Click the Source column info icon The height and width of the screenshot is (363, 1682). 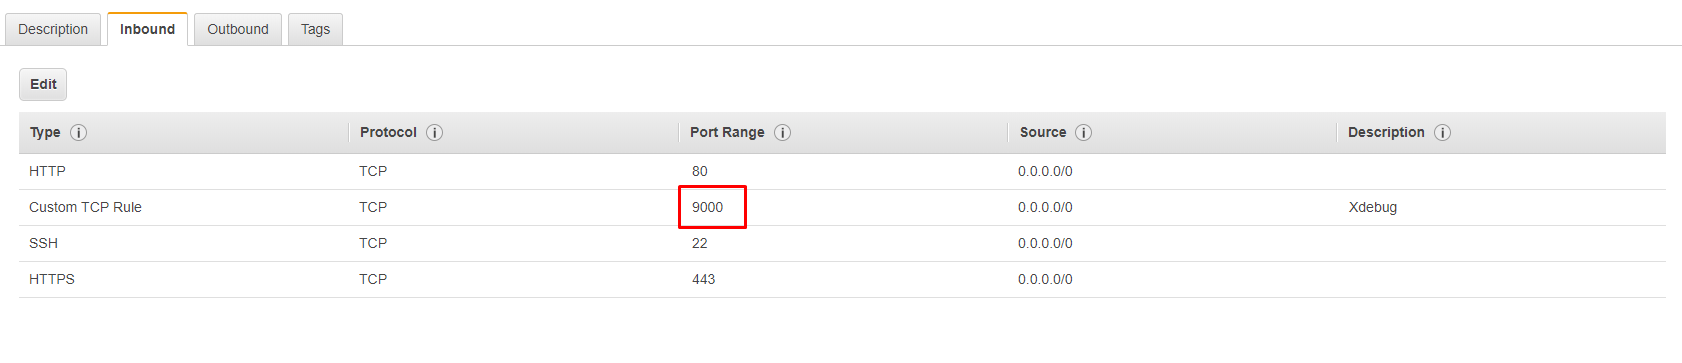point(1083,132)
